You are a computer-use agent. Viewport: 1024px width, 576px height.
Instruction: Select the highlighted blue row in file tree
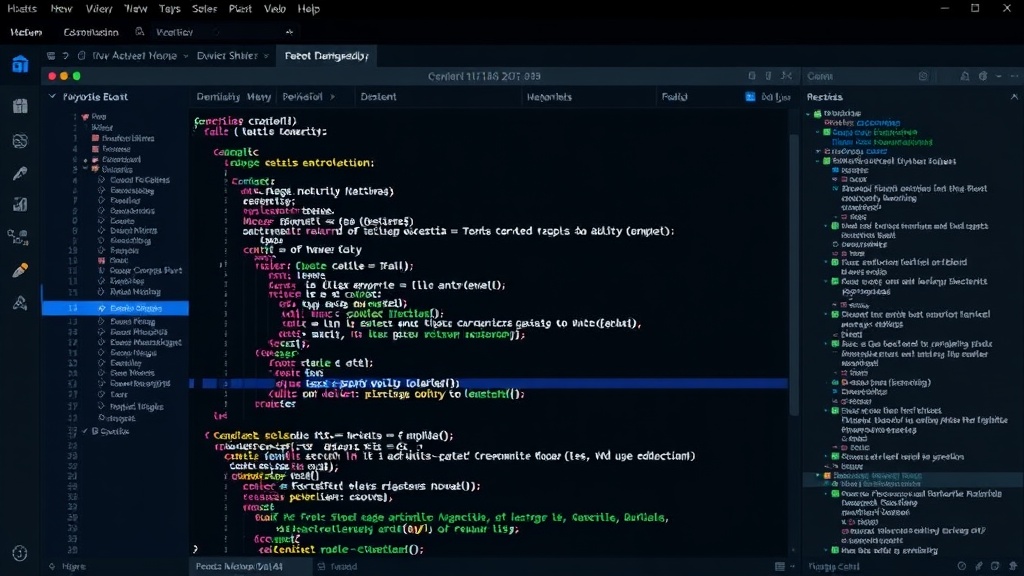point(115,308)
